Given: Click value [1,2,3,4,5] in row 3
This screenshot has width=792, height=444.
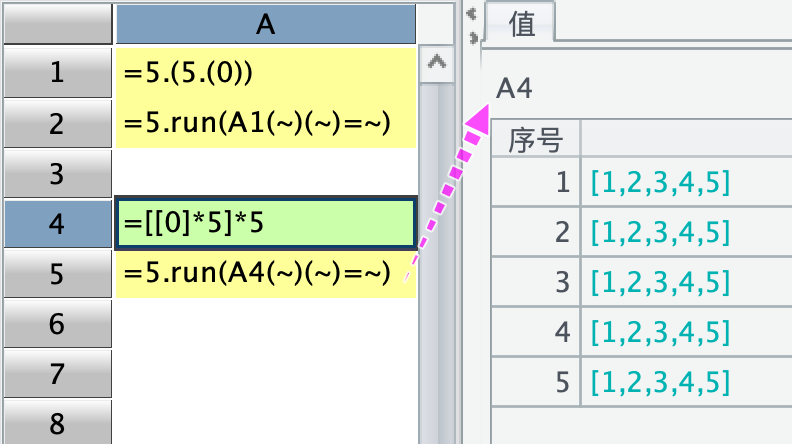Looking at the screenshot, I should [660, 282].
